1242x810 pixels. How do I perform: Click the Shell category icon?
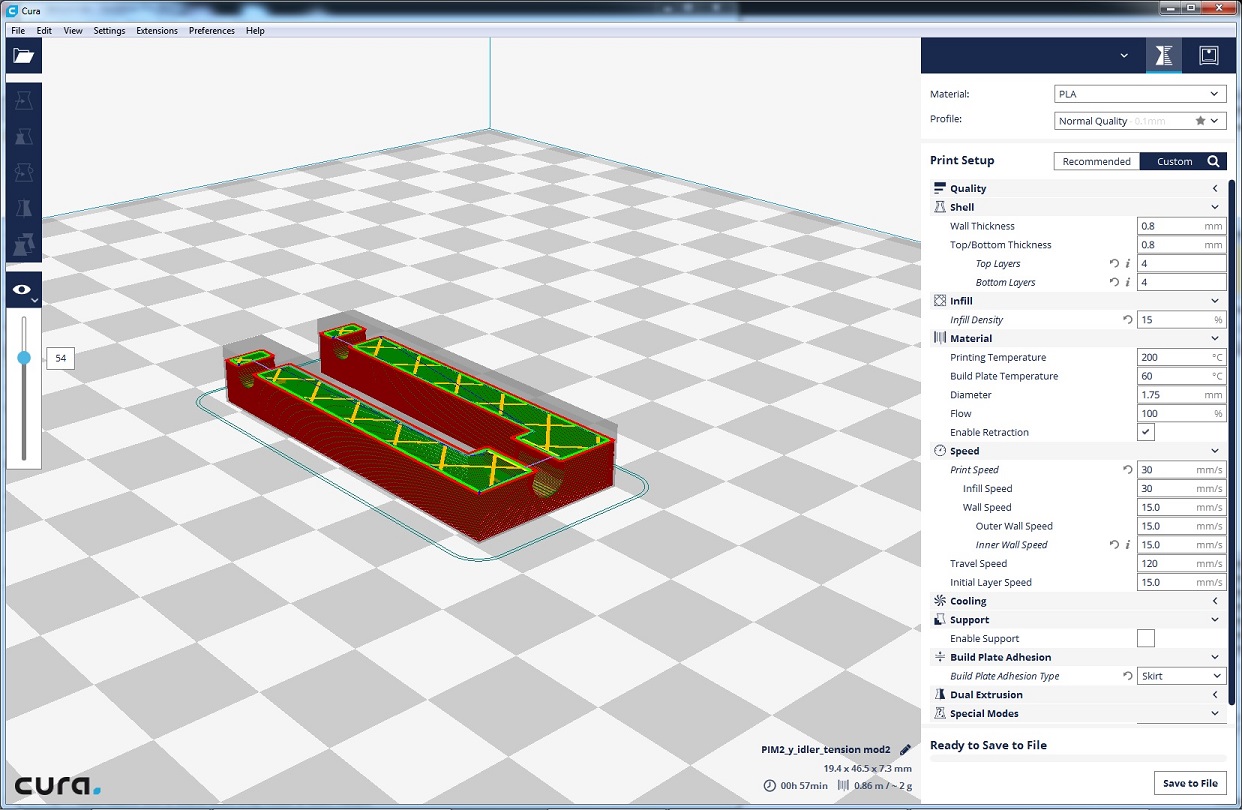939,207
